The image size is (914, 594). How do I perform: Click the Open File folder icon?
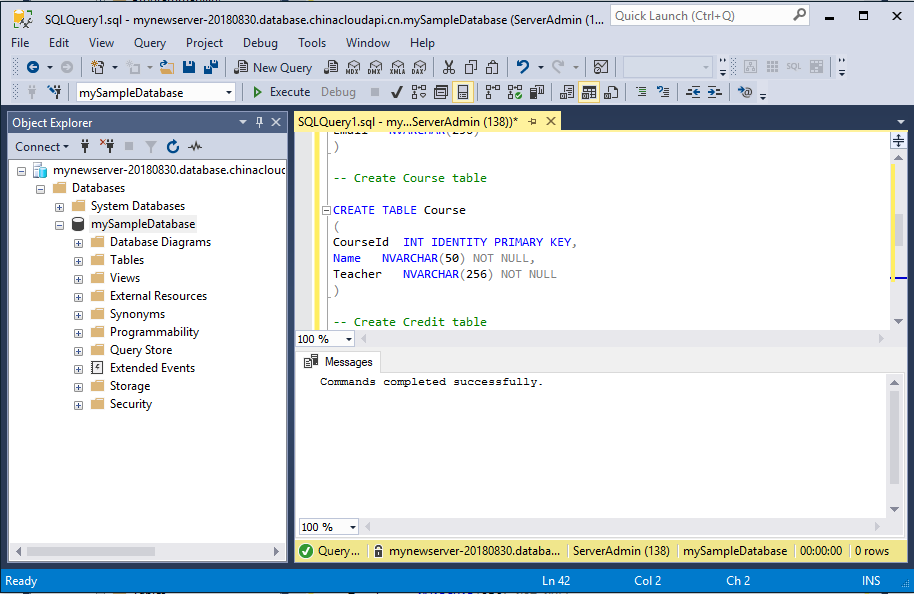click(x=166, y=67)
